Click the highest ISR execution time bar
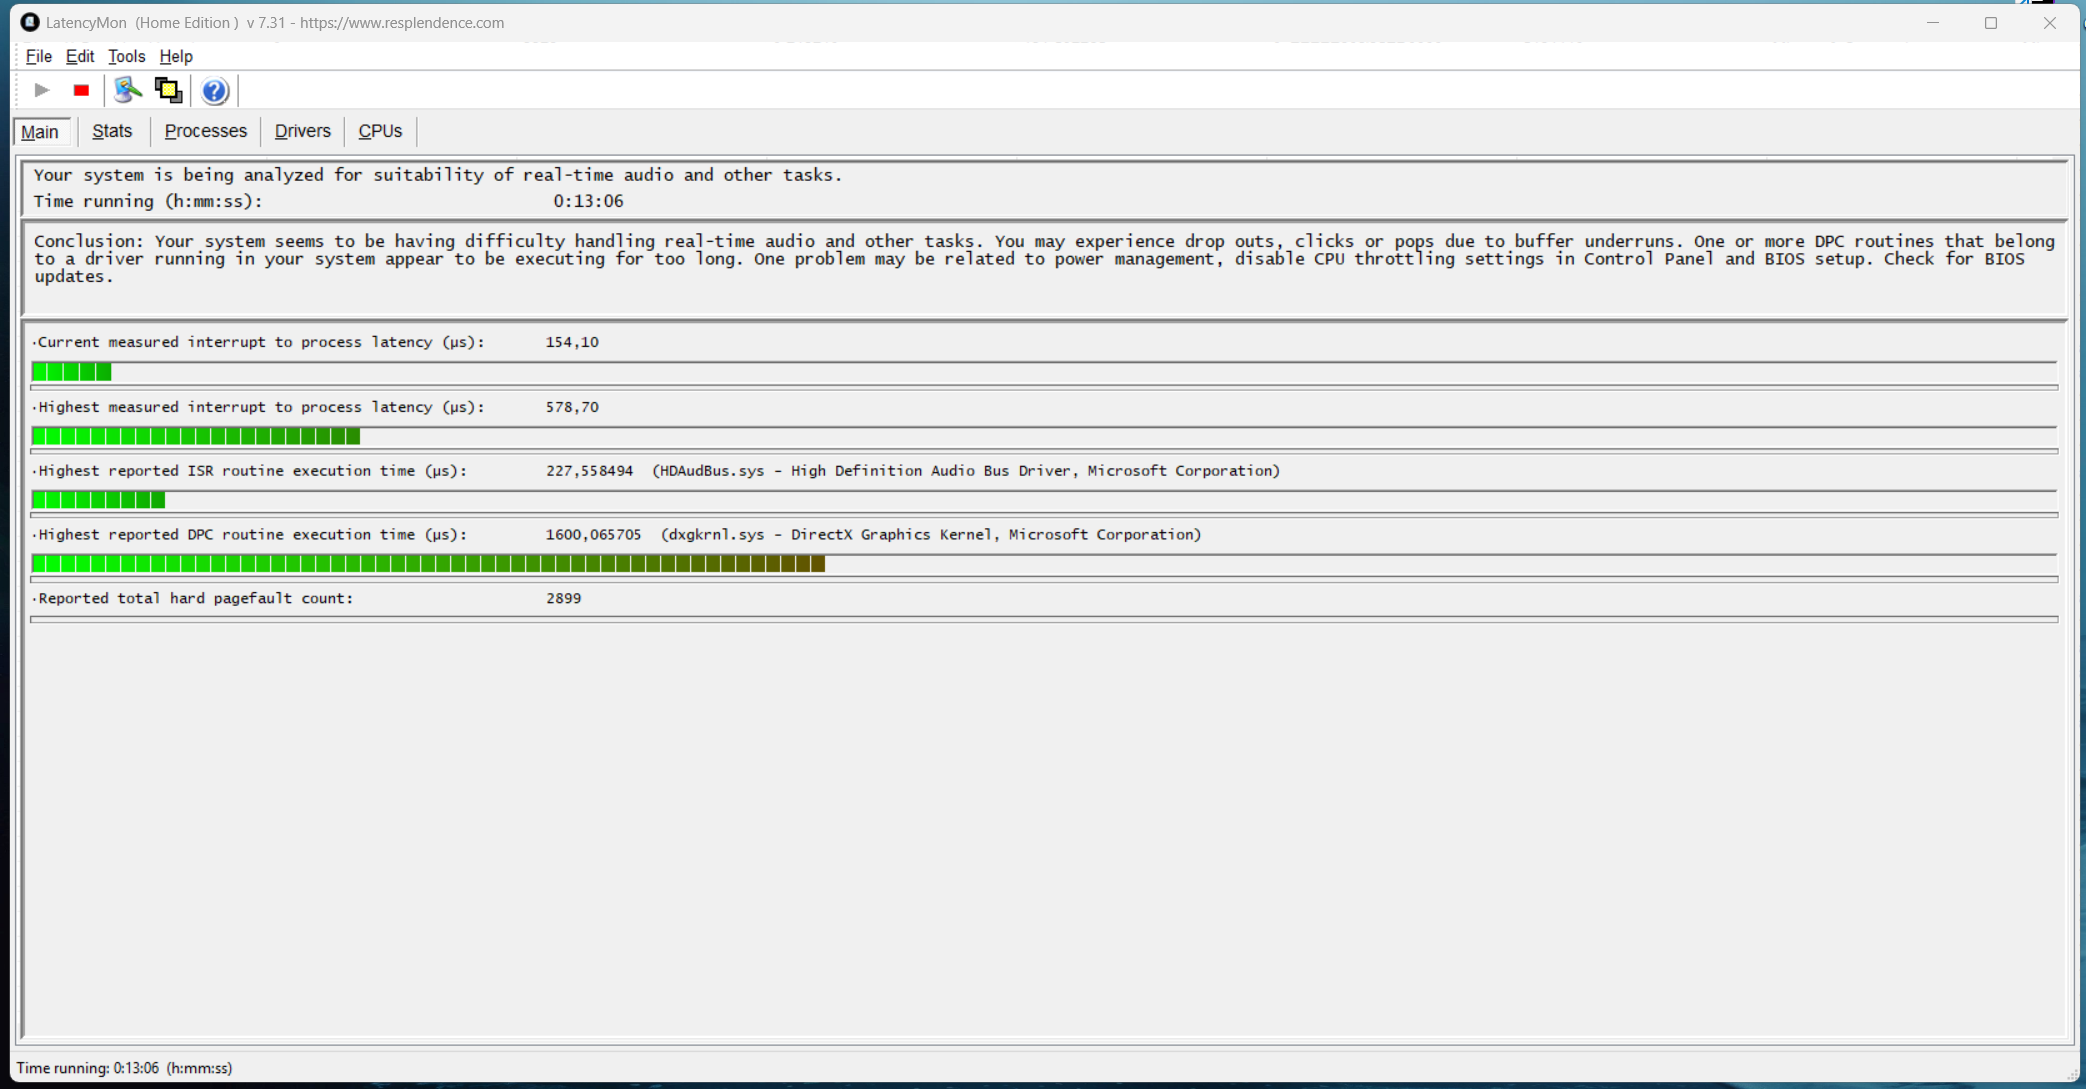The image size is (2086, 1089). click(x=1044, y=500)
